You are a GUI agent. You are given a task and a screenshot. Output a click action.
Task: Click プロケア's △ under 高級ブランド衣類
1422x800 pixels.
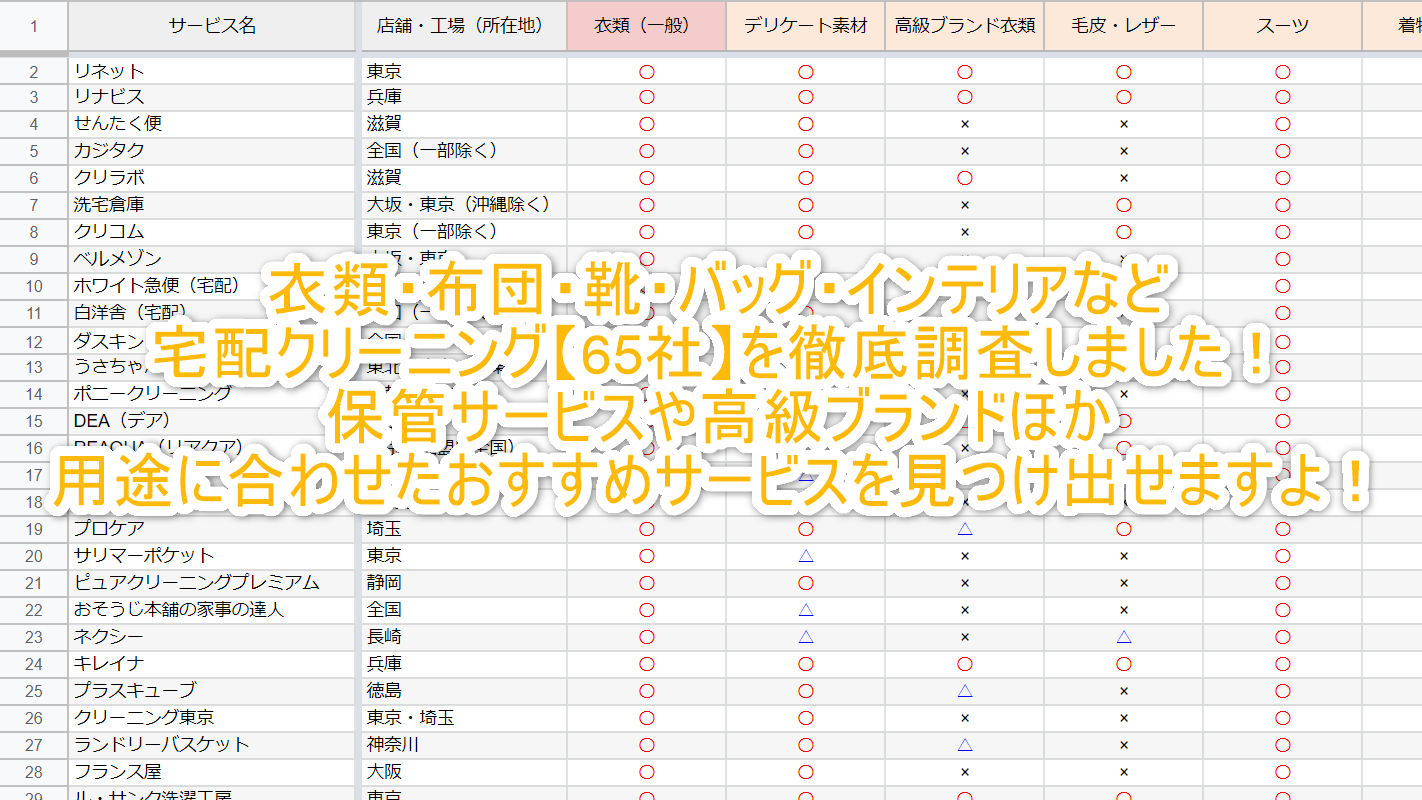965,529
